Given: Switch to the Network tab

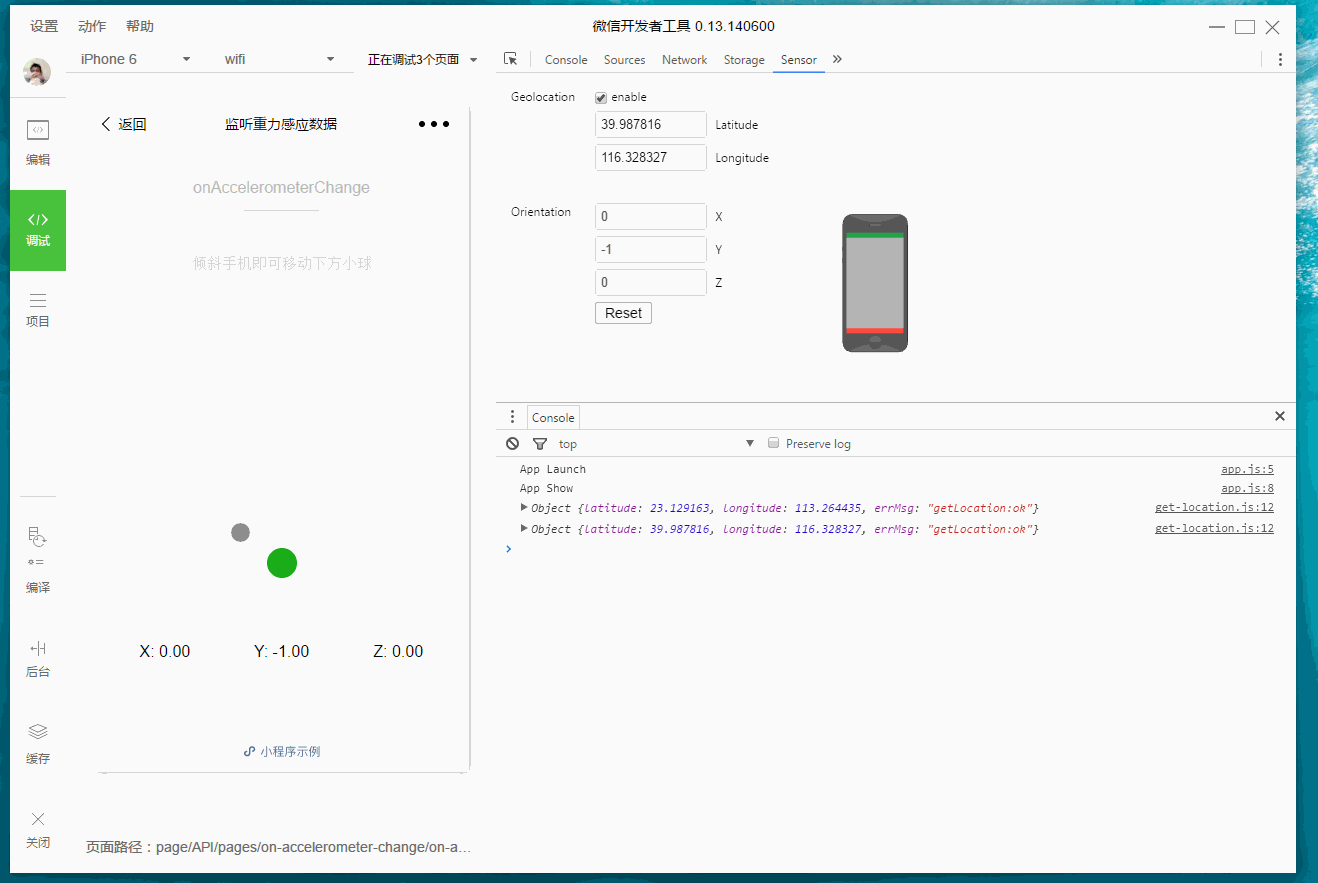Looking at the screenshot, I should 684,60.
